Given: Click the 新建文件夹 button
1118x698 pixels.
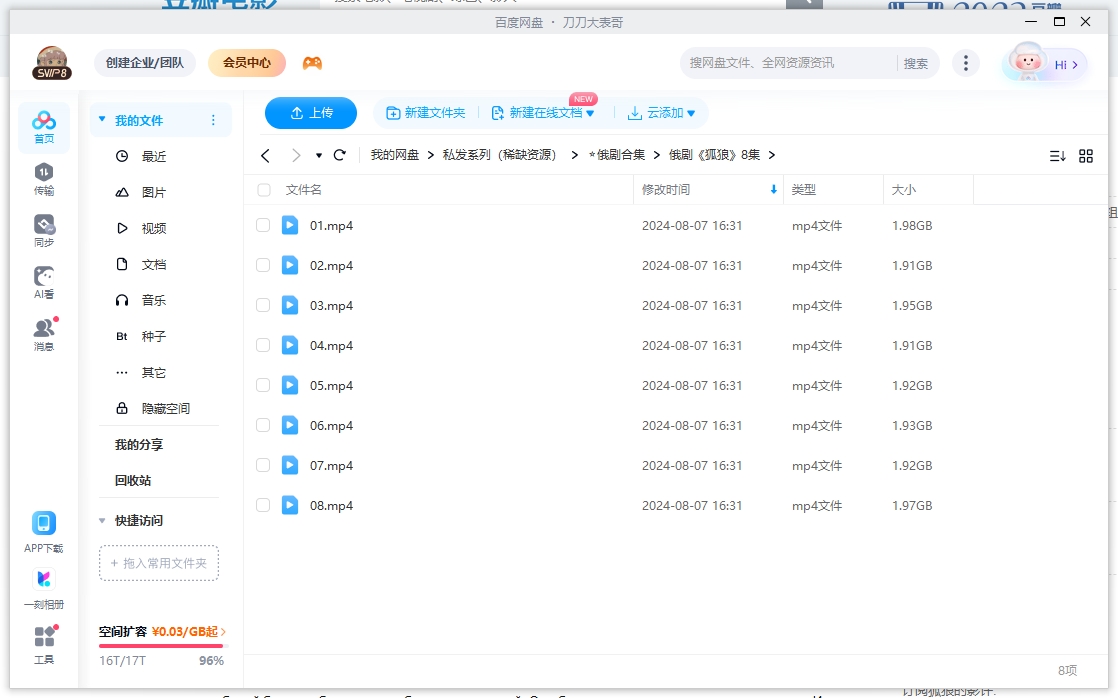Looking at the screenshot, I should click(x=426, y=113).
